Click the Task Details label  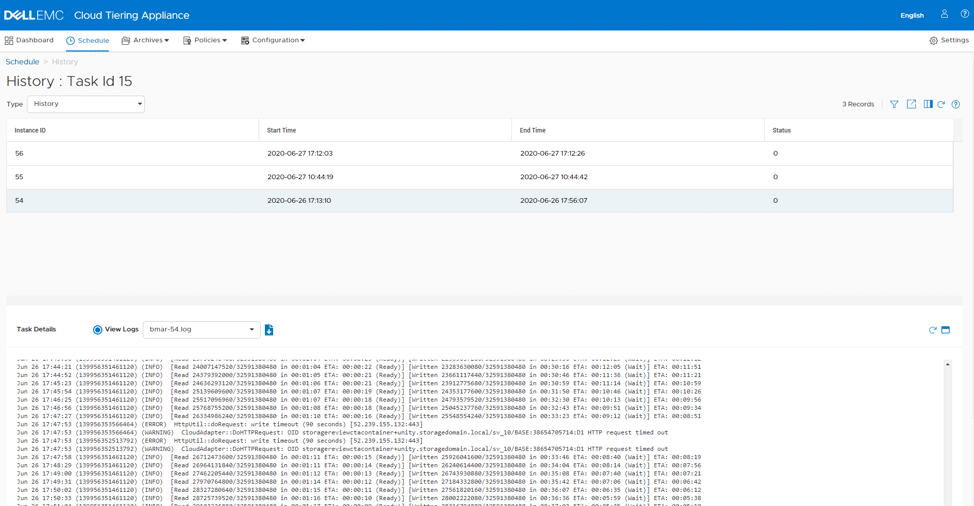[x=36, y=329]
